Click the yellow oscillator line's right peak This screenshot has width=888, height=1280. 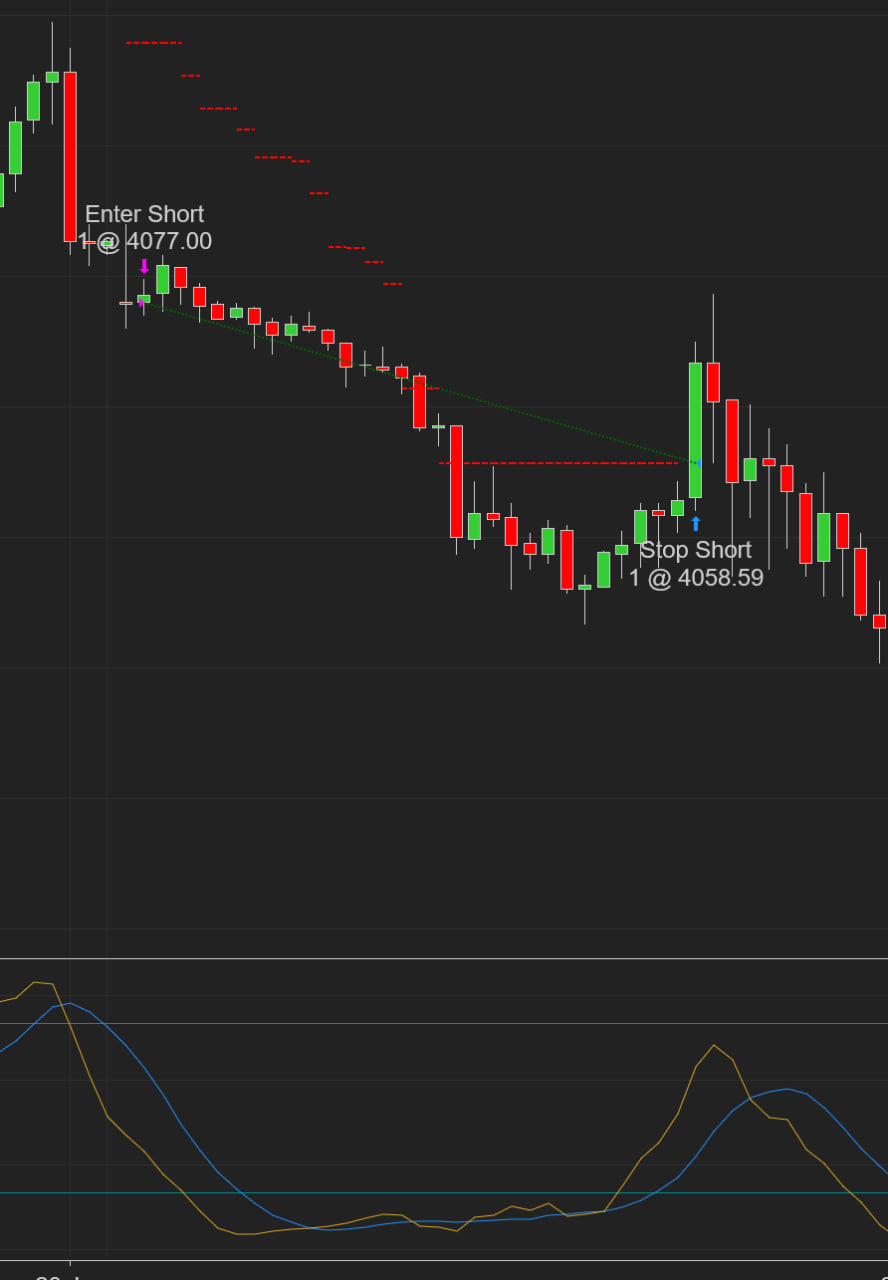click(713, 1046)
